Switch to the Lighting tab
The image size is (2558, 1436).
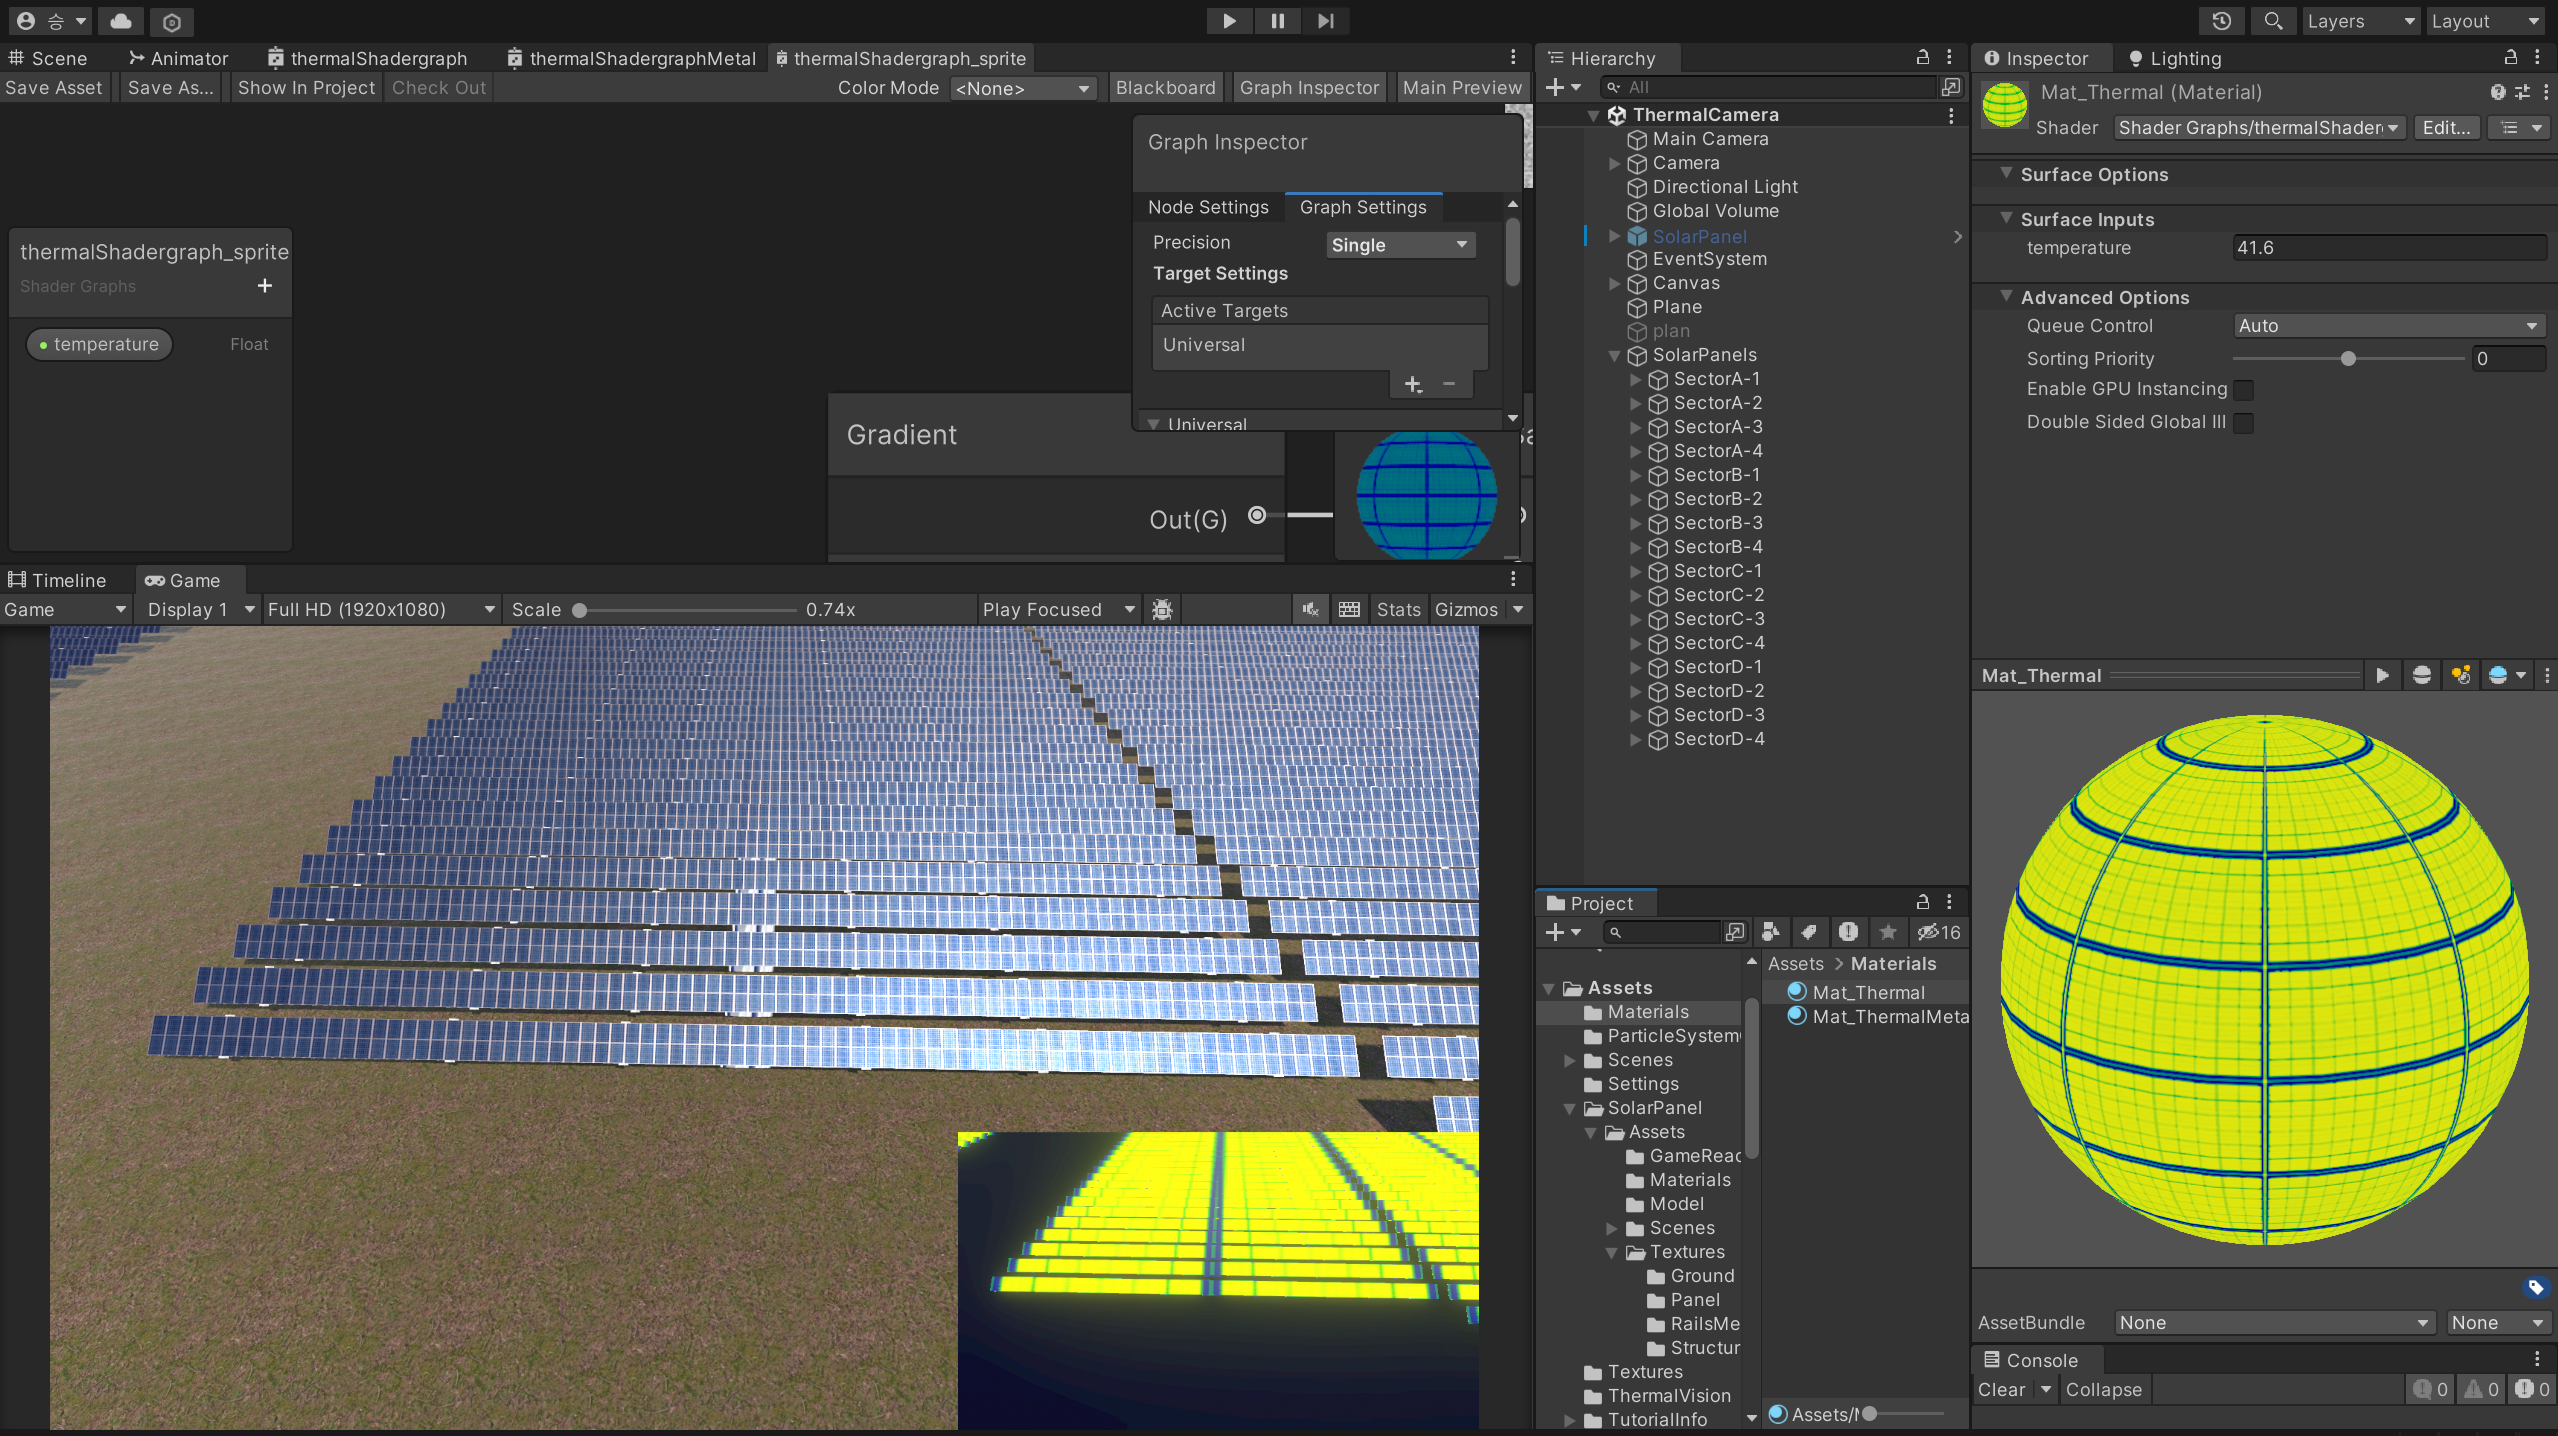[2175, 58]
